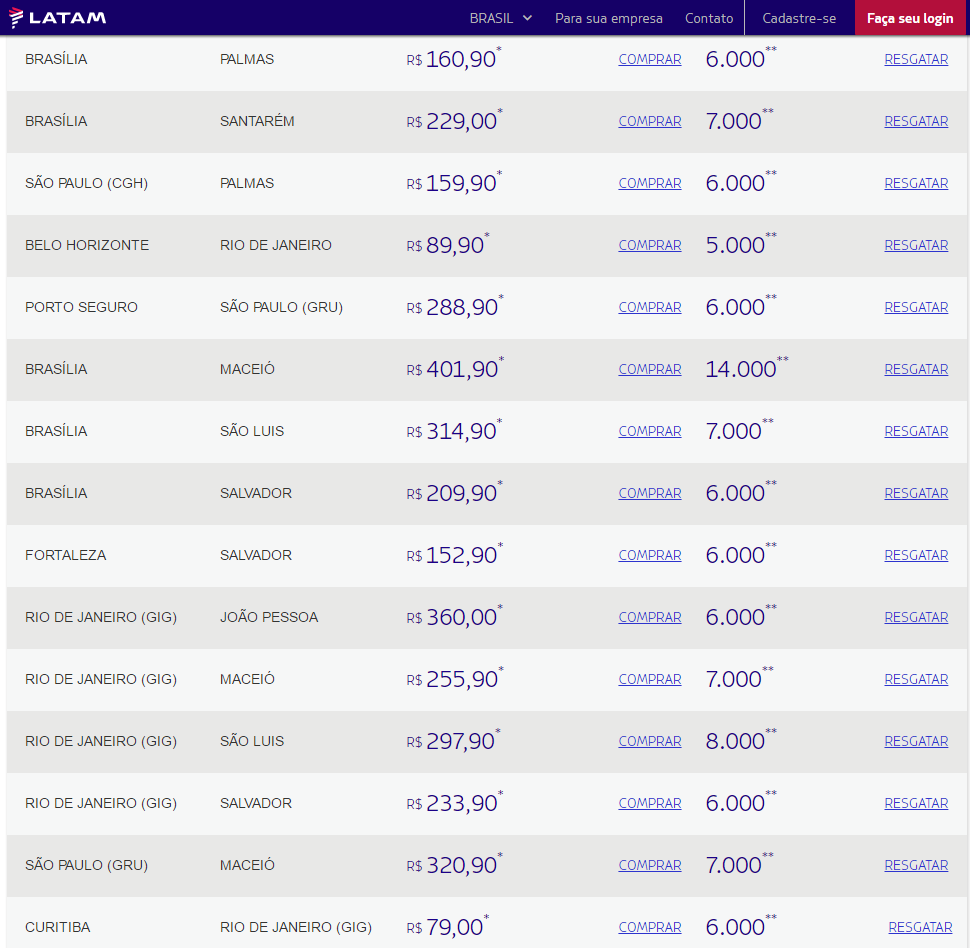Select the R$ 401,90 price text
Viewport: 970px width, 948px height.
455,368
